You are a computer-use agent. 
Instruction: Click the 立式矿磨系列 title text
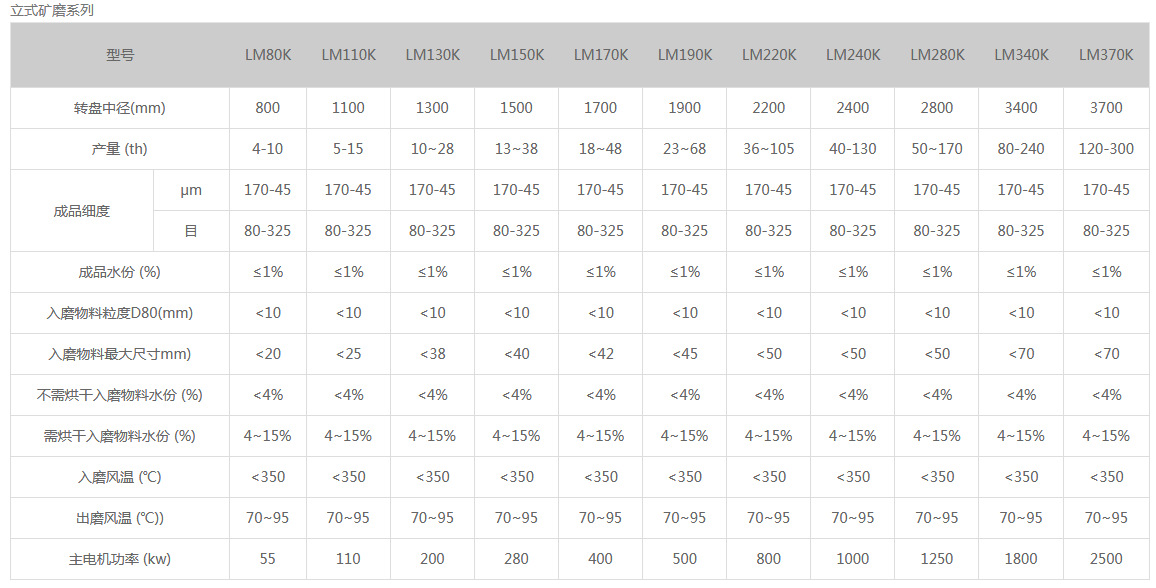[52, 10]
